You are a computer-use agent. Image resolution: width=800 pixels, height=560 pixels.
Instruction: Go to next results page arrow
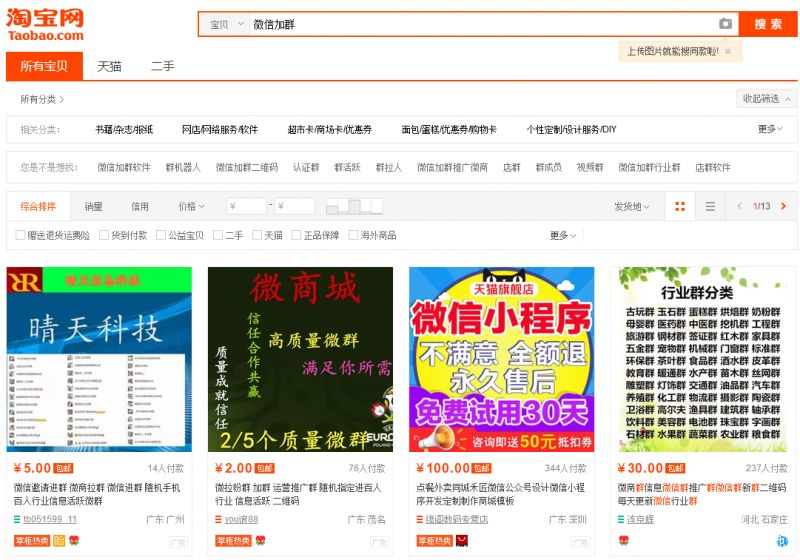tap(783, 206)
